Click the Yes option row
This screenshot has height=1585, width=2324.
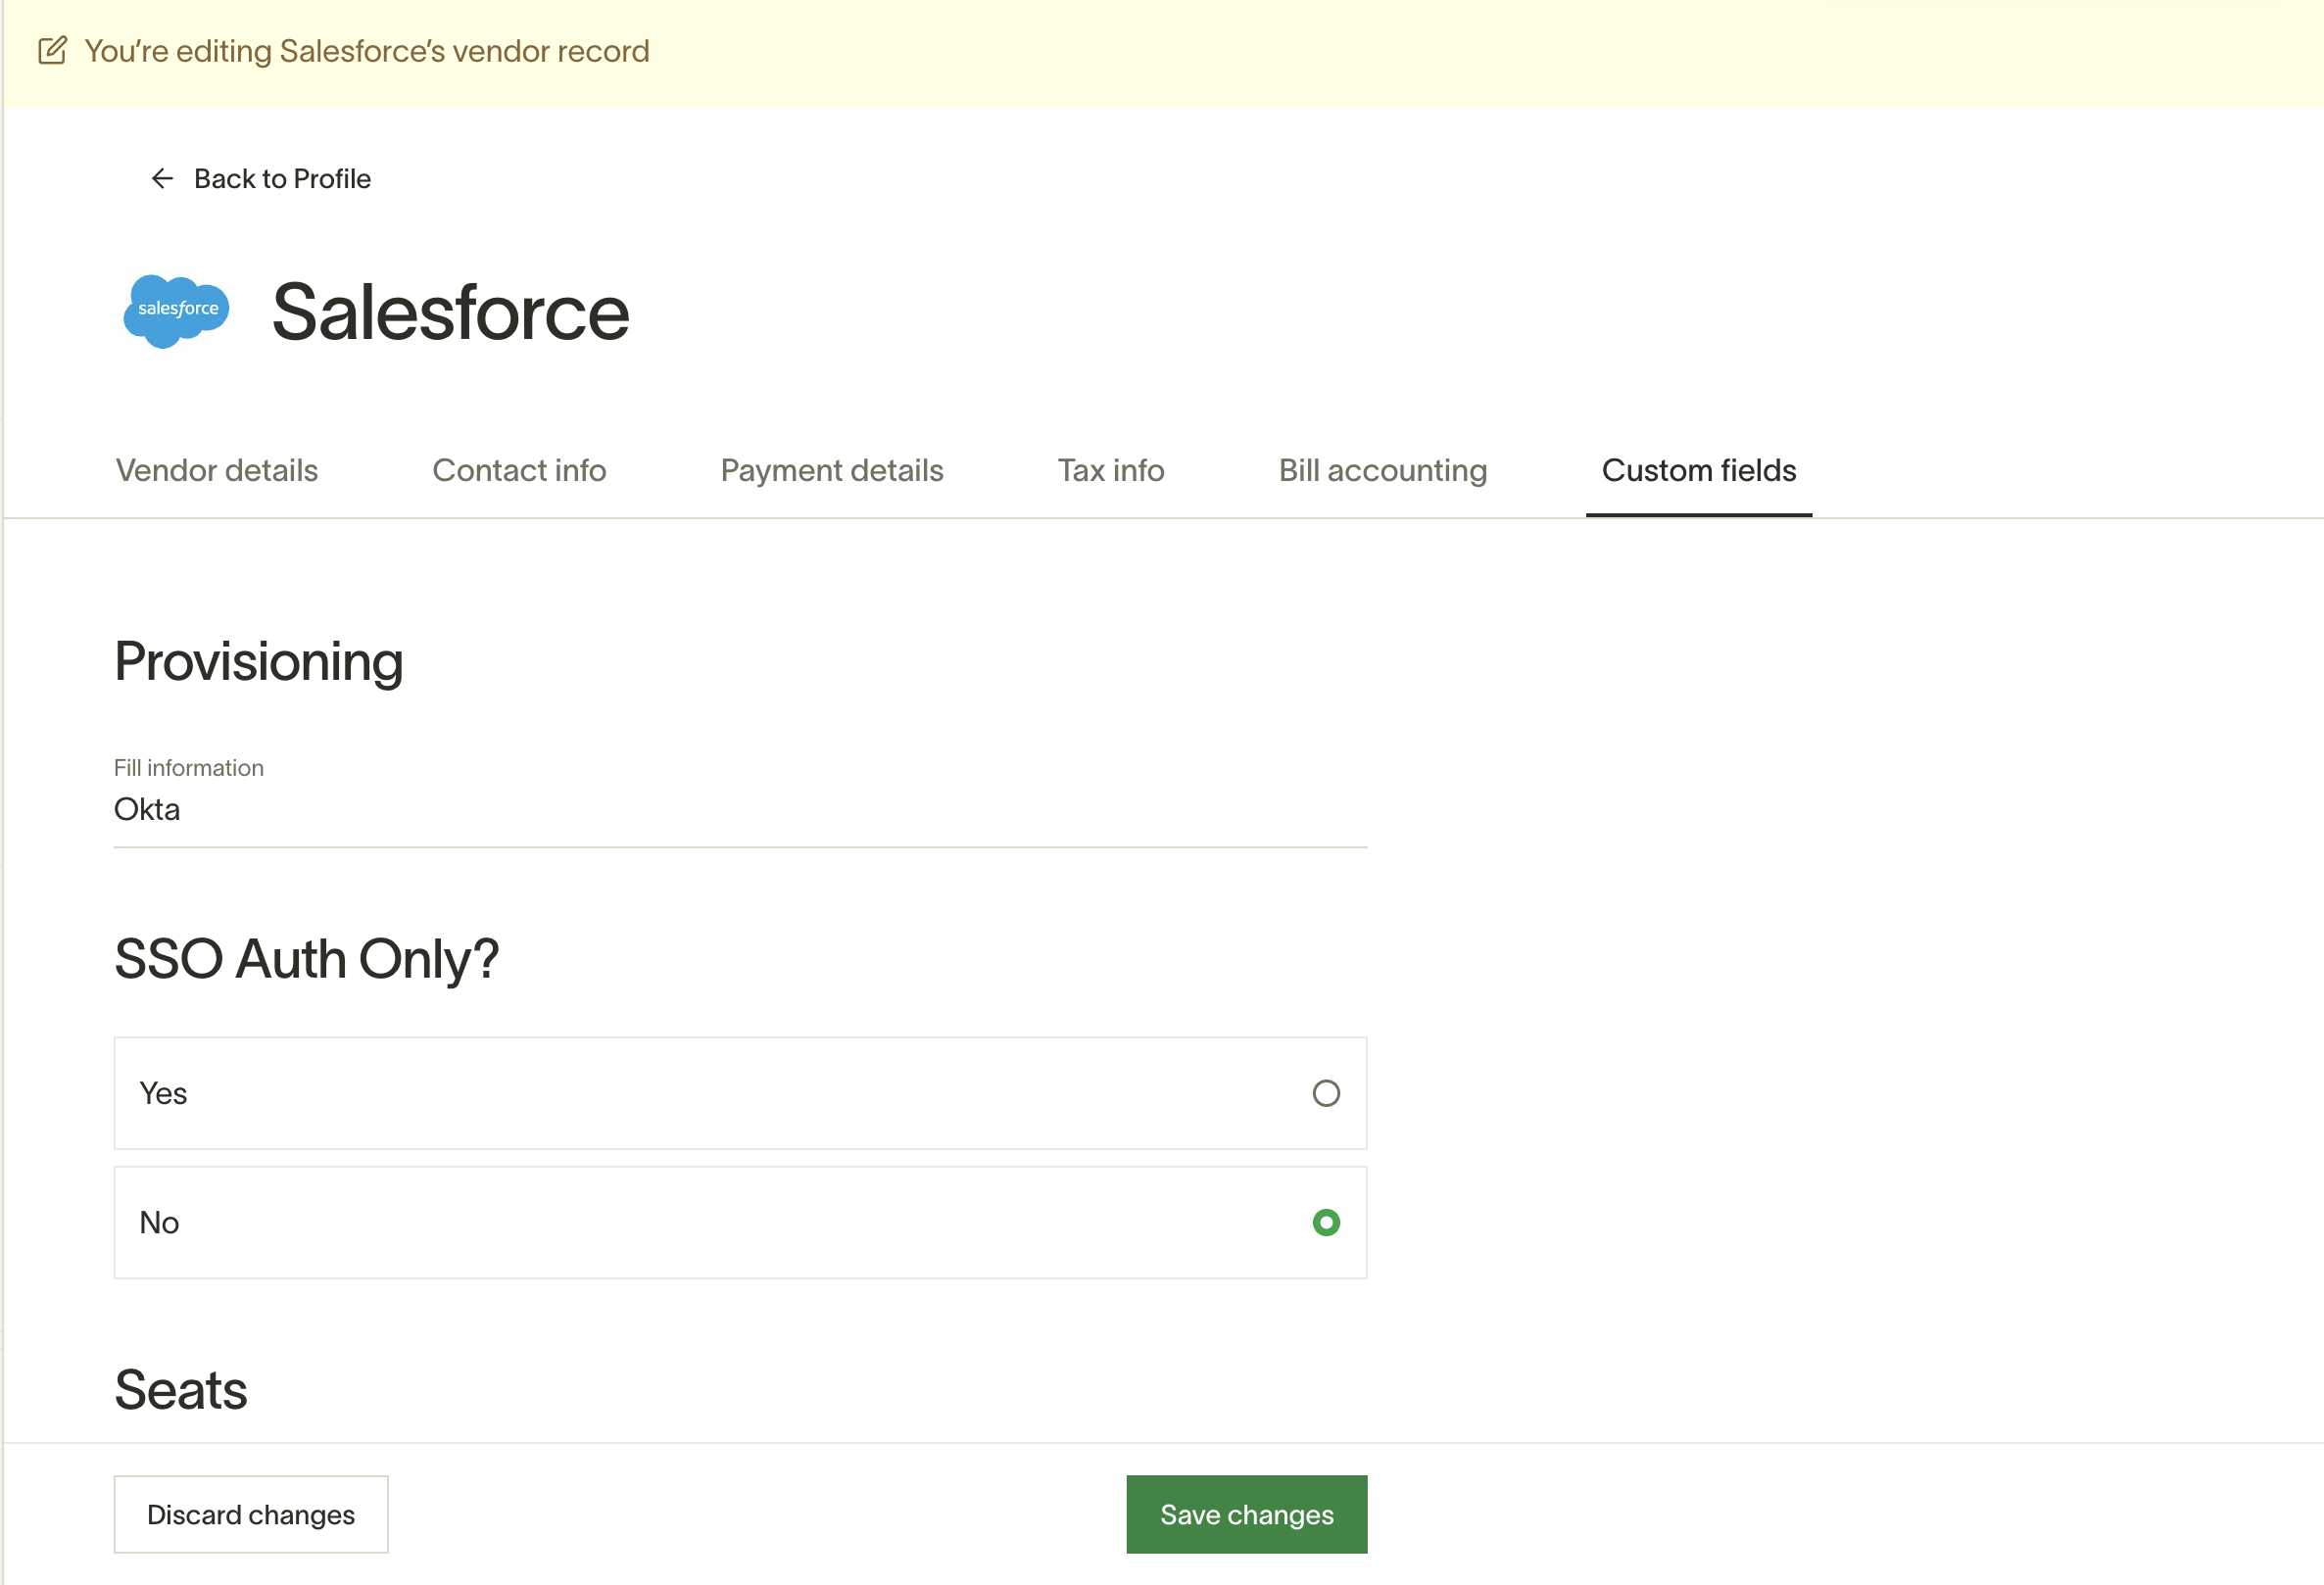[x=740, y=1093]
